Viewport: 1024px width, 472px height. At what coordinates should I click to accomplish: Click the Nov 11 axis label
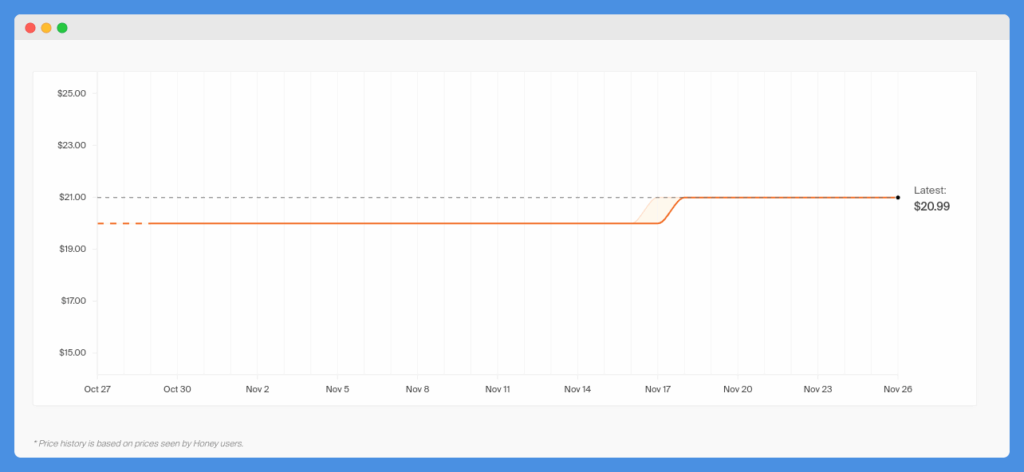point(498,389)
